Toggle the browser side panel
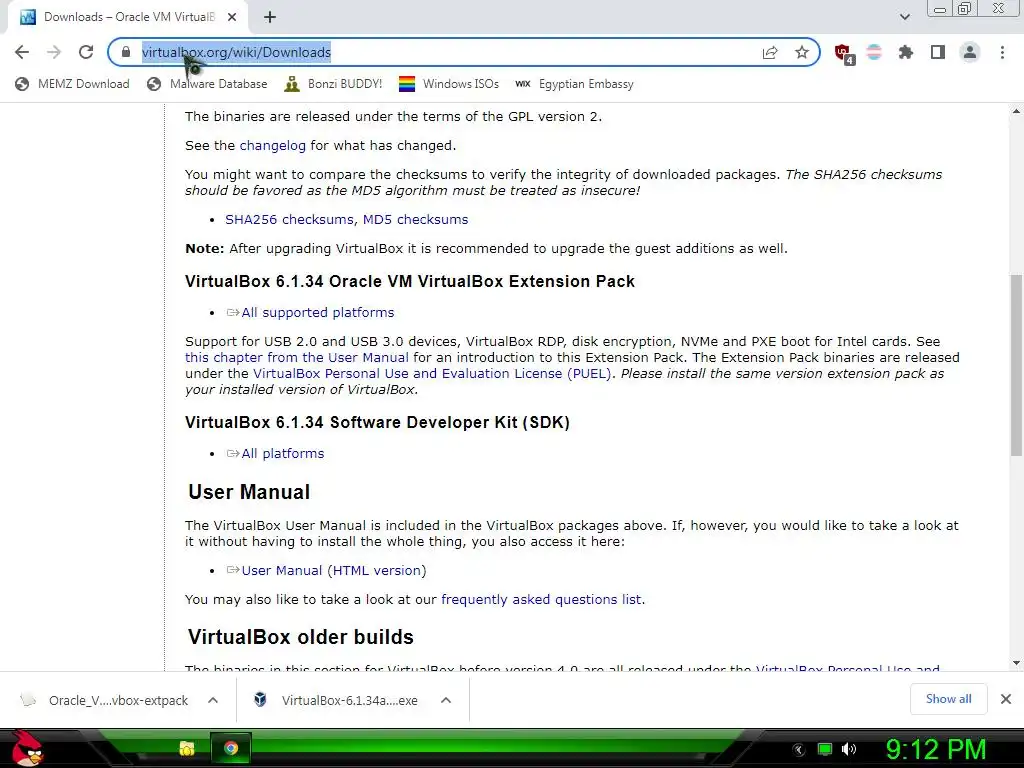 [938, 52]
